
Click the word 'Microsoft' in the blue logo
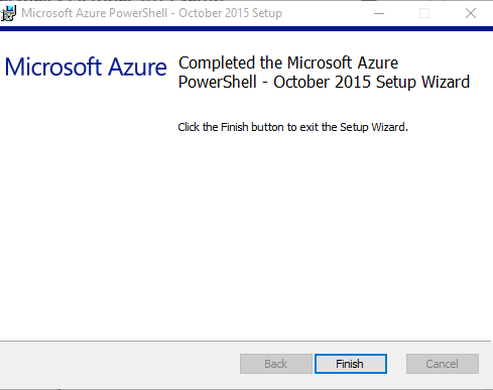[53, 67]
